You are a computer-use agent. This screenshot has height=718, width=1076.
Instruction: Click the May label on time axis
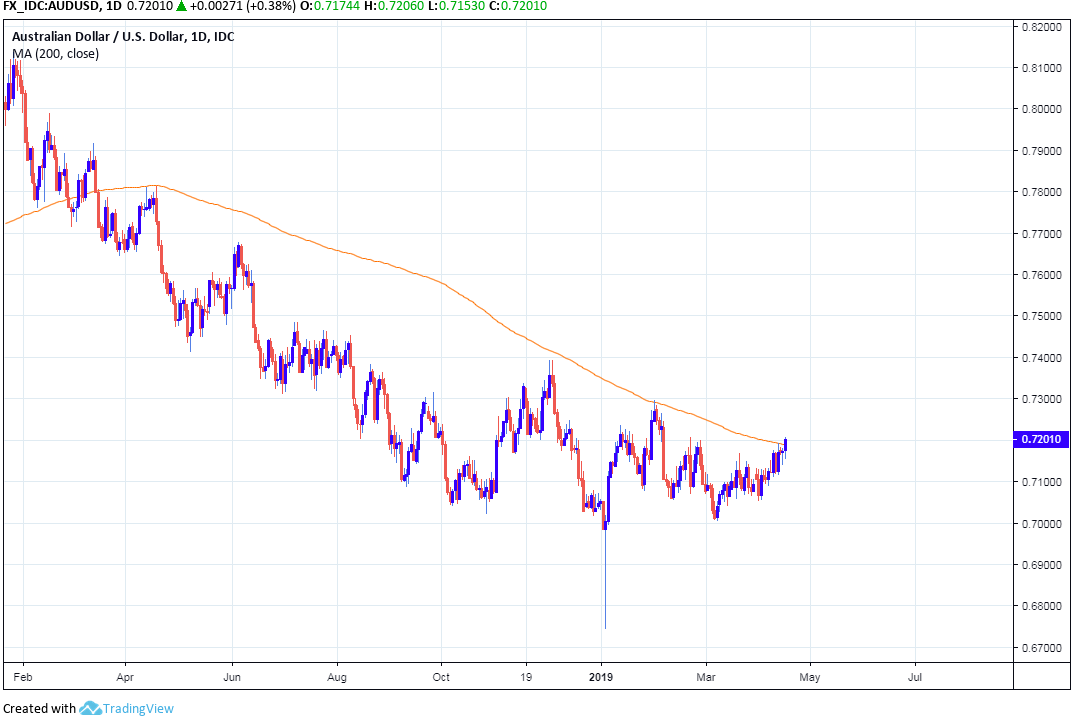810,676
